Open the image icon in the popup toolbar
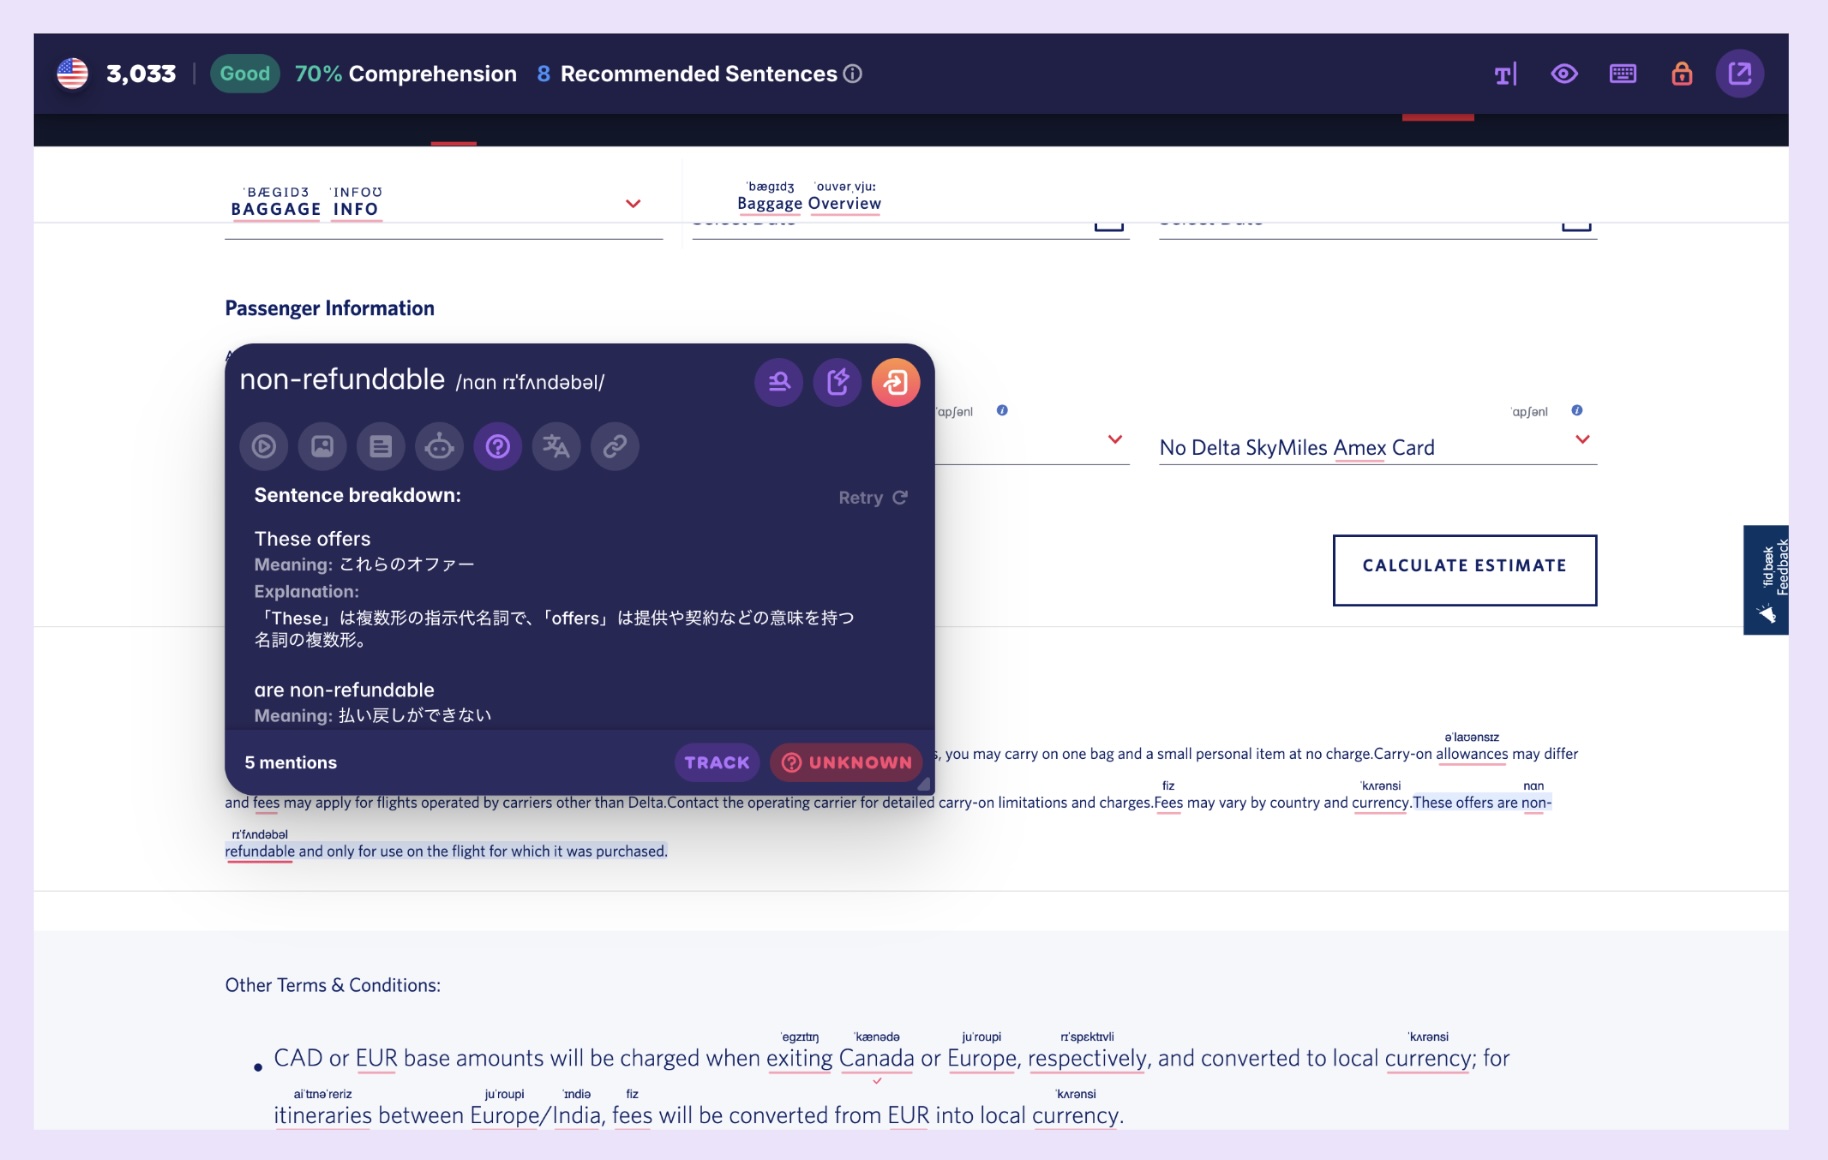This screenshot has width=1828, height=1160. pyautogui.click(x=322, y=447)
